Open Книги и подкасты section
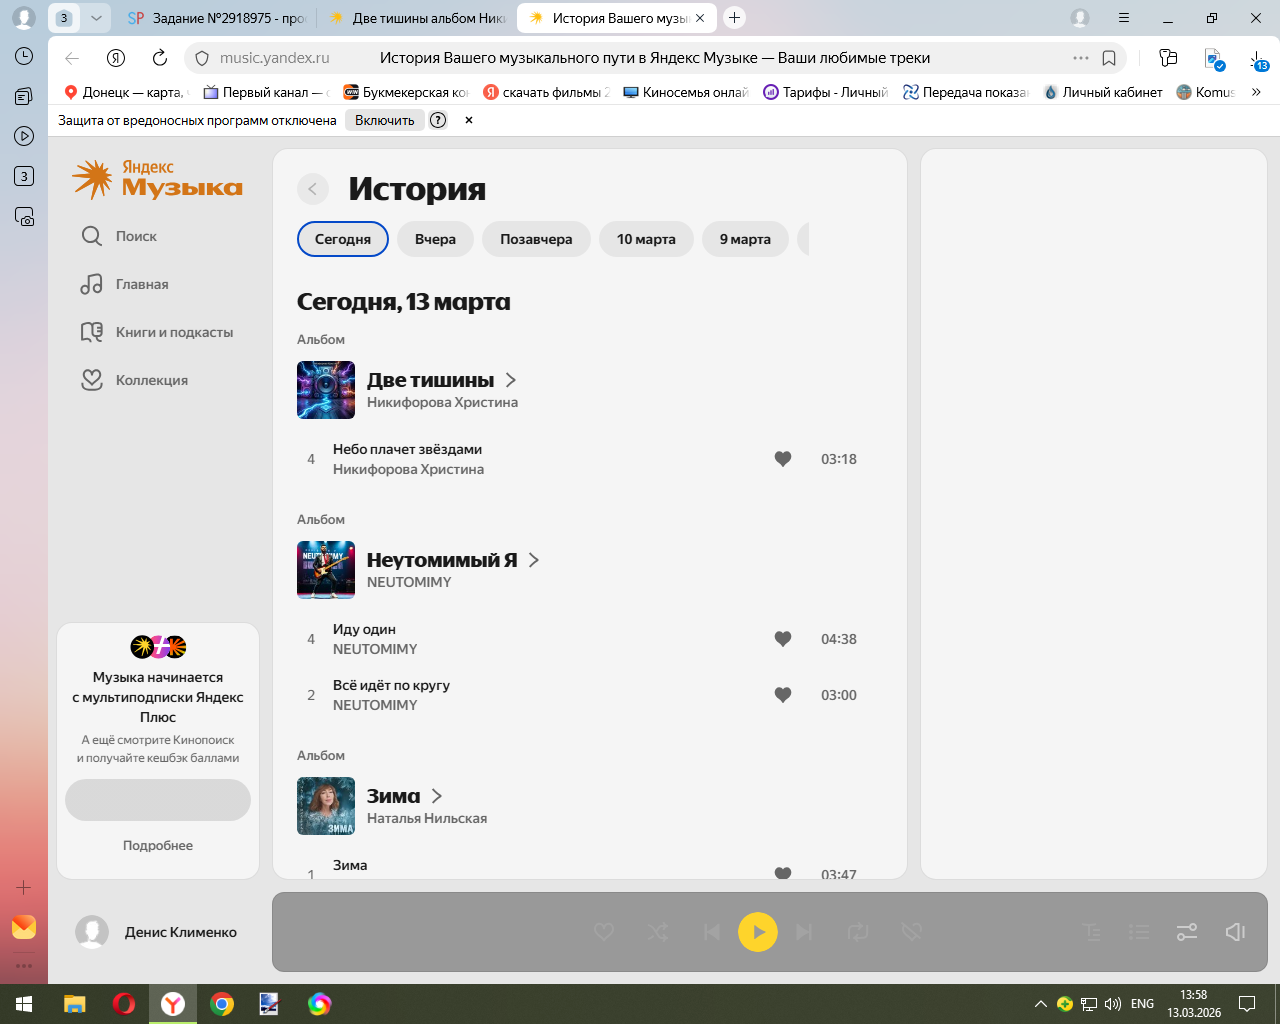 157,332
